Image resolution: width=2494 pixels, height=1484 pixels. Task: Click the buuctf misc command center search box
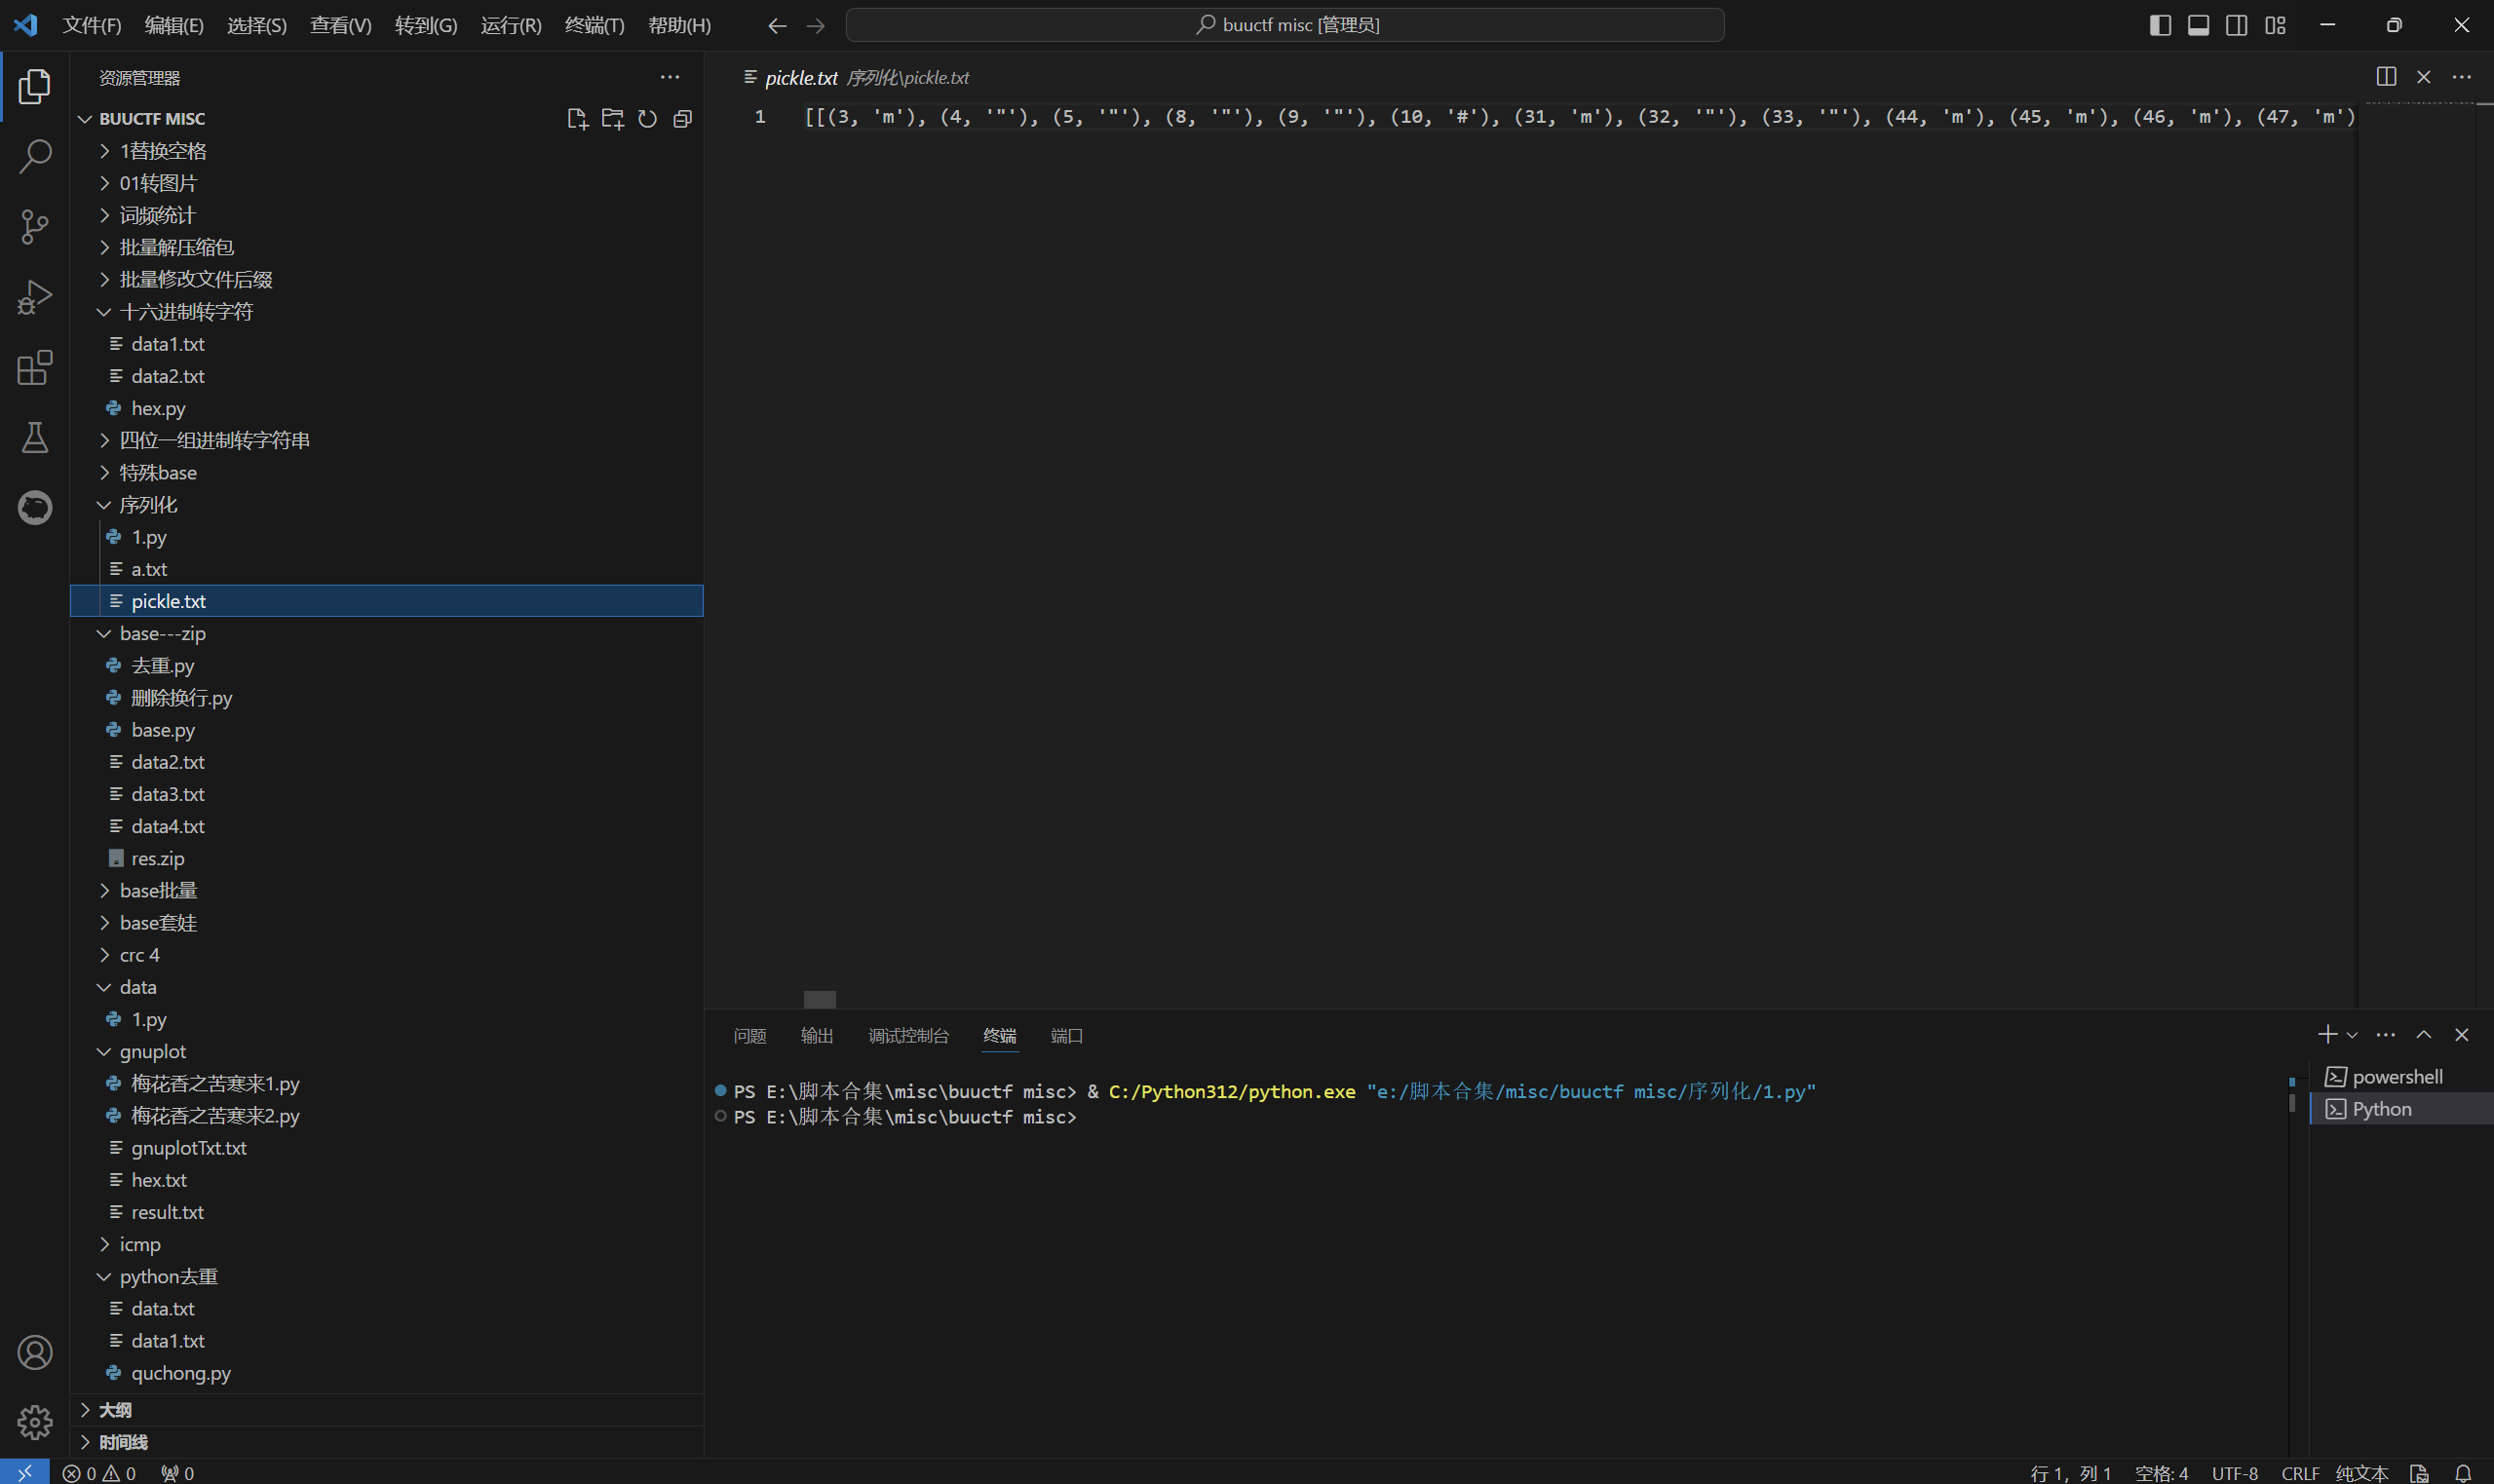tap(1285, 25)
